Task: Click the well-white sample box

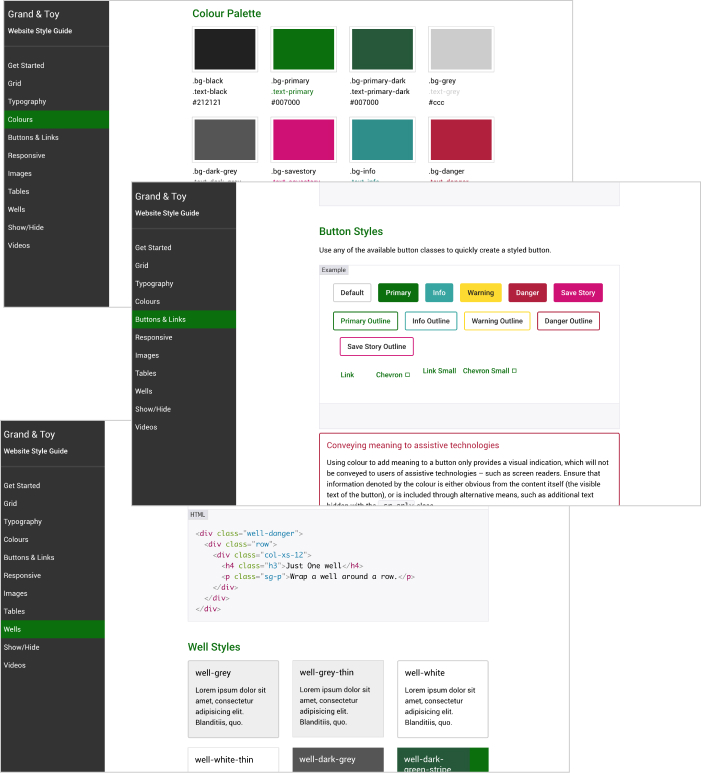Action: 442,698
